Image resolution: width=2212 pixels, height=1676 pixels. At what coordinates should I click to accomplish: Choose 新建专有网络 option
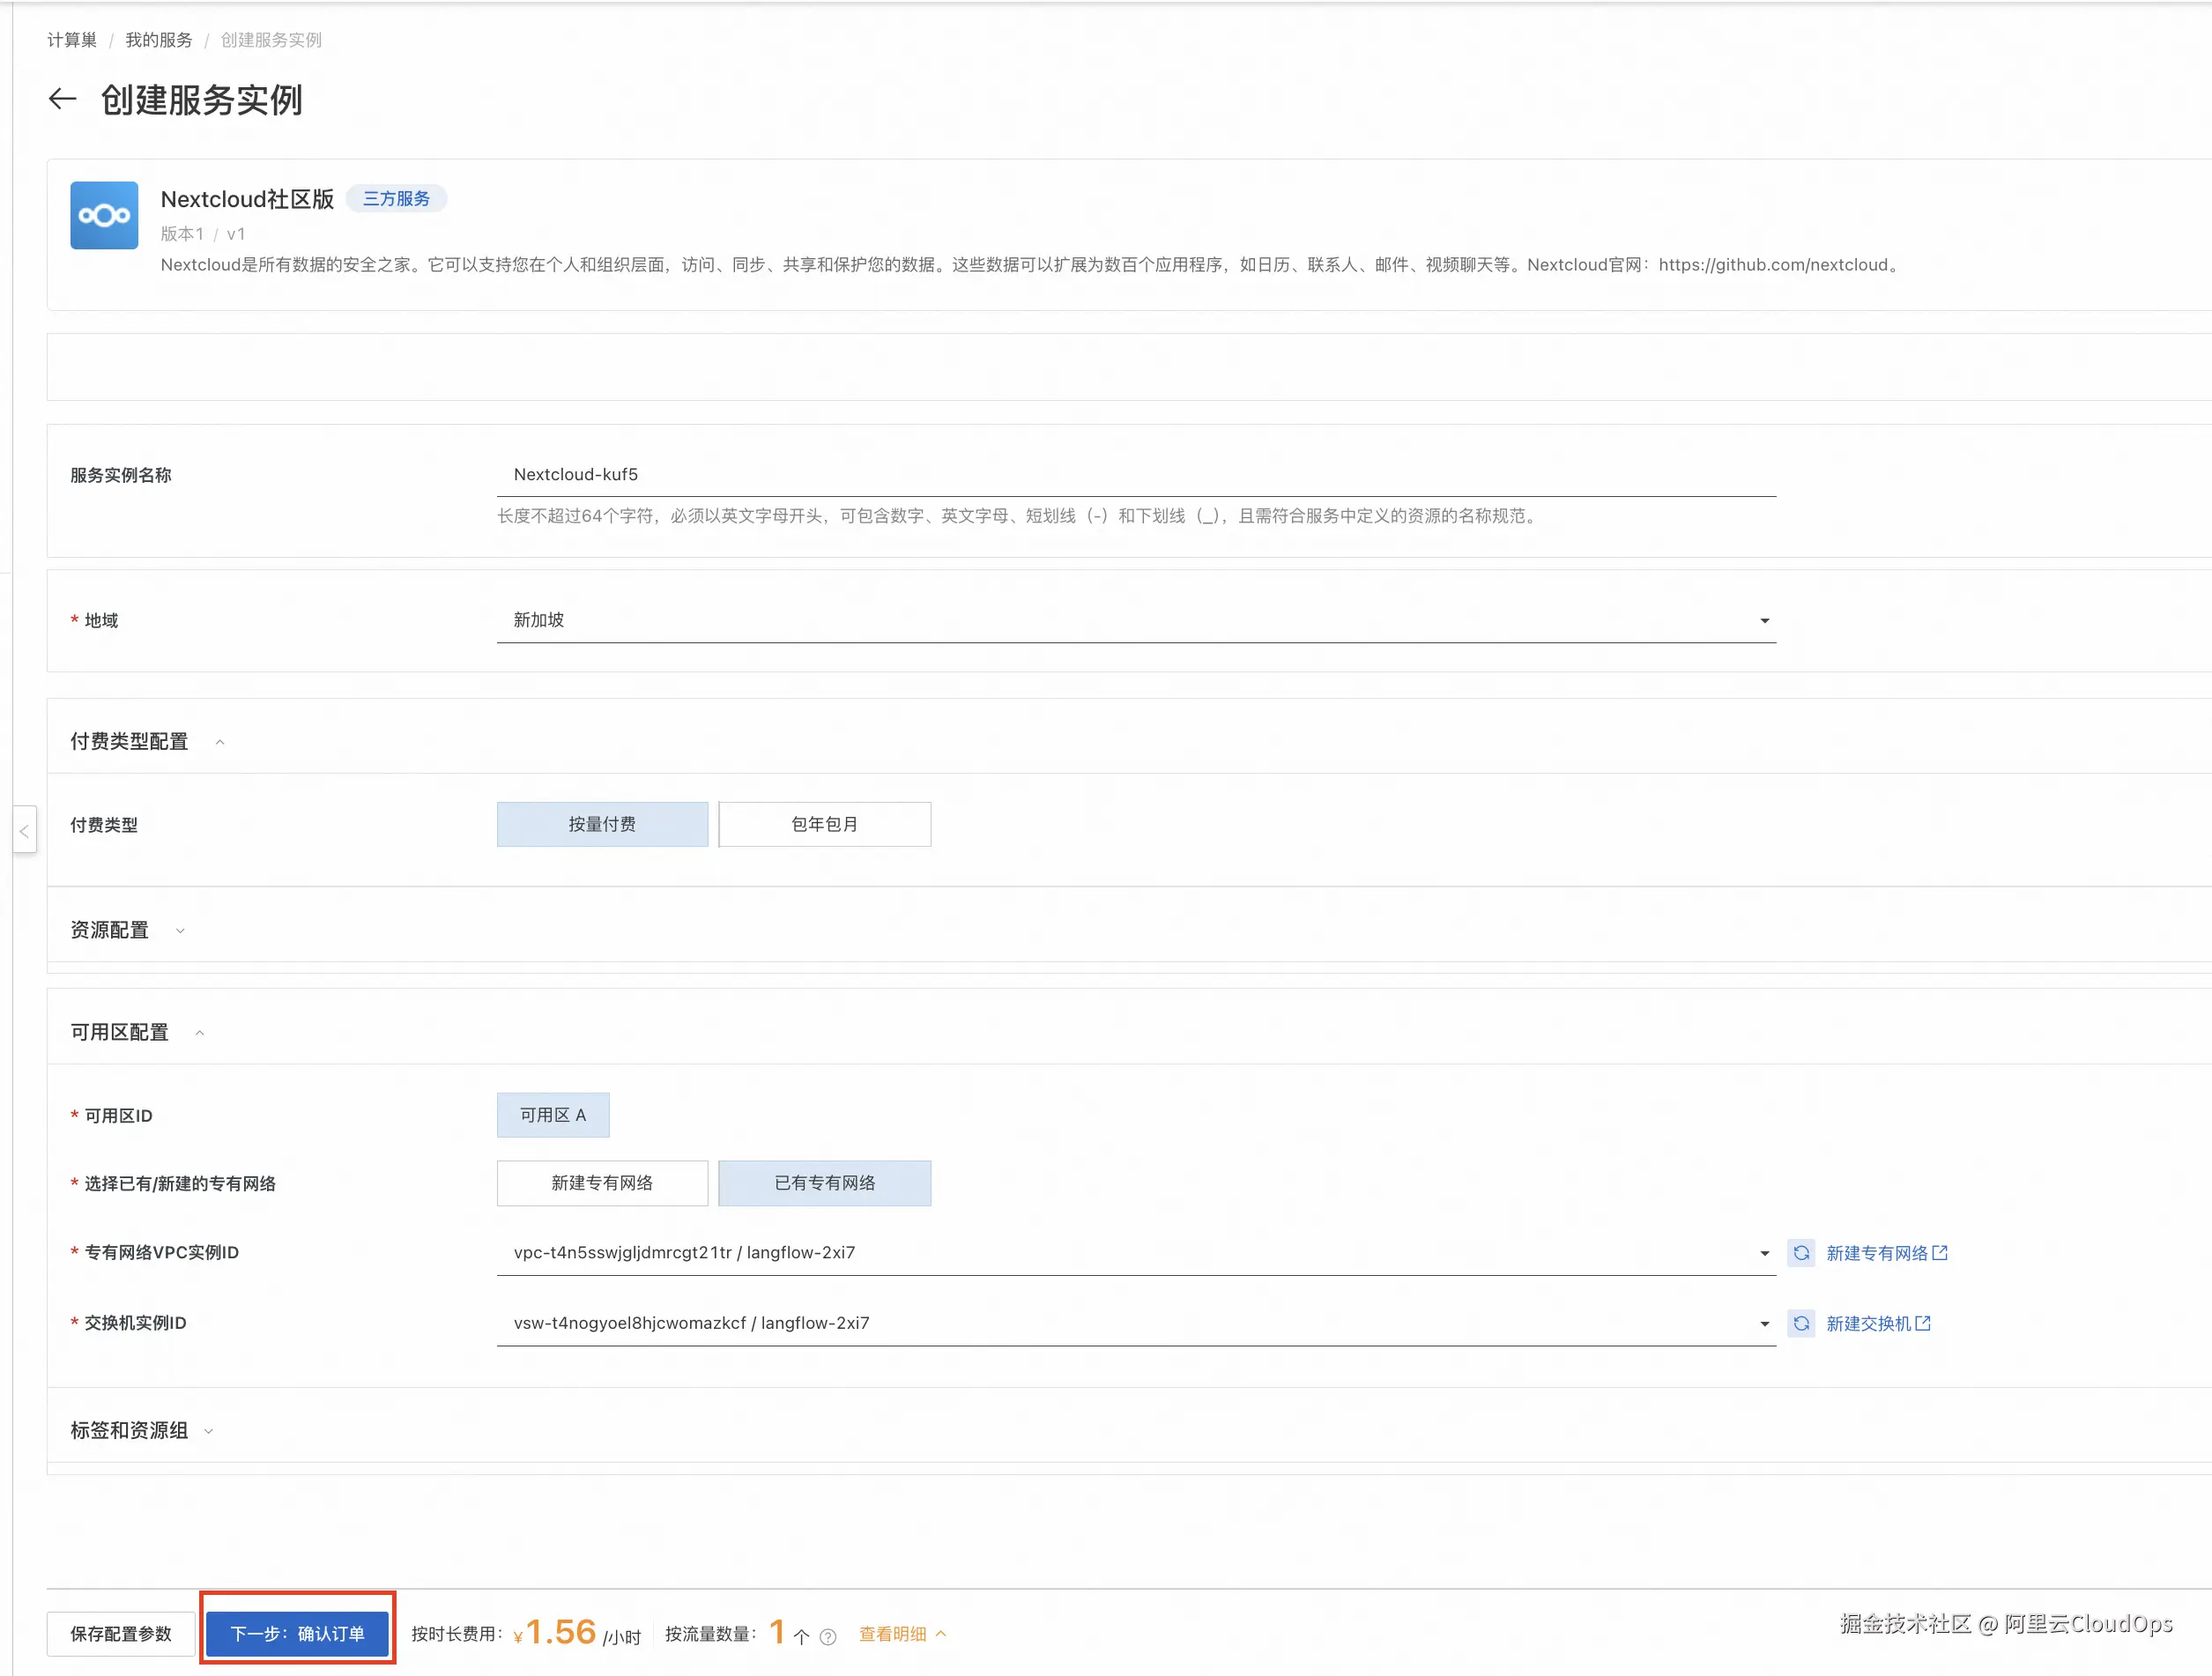[x=602, y=1183]
